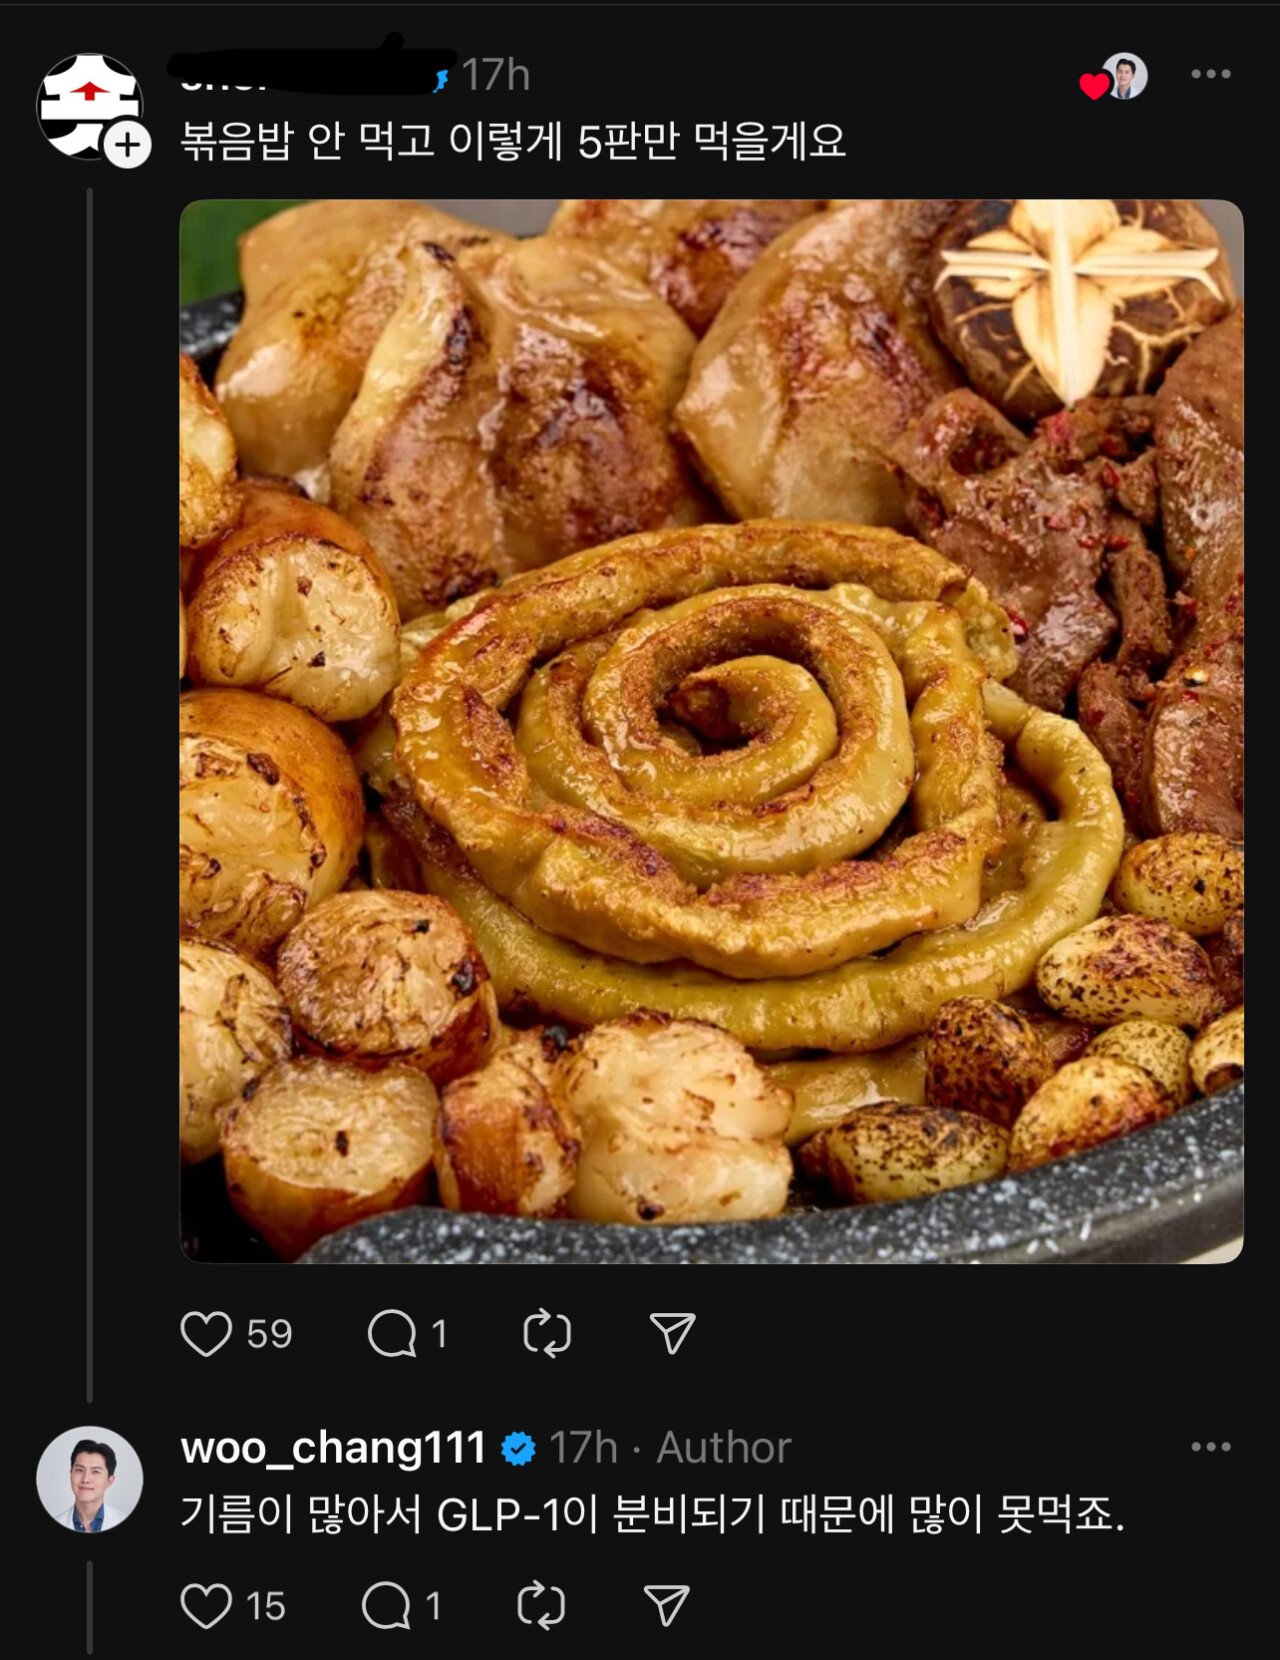
Task: Tap the blue verified badge beside woo_chang111
Action: (x=518, y=1448)
